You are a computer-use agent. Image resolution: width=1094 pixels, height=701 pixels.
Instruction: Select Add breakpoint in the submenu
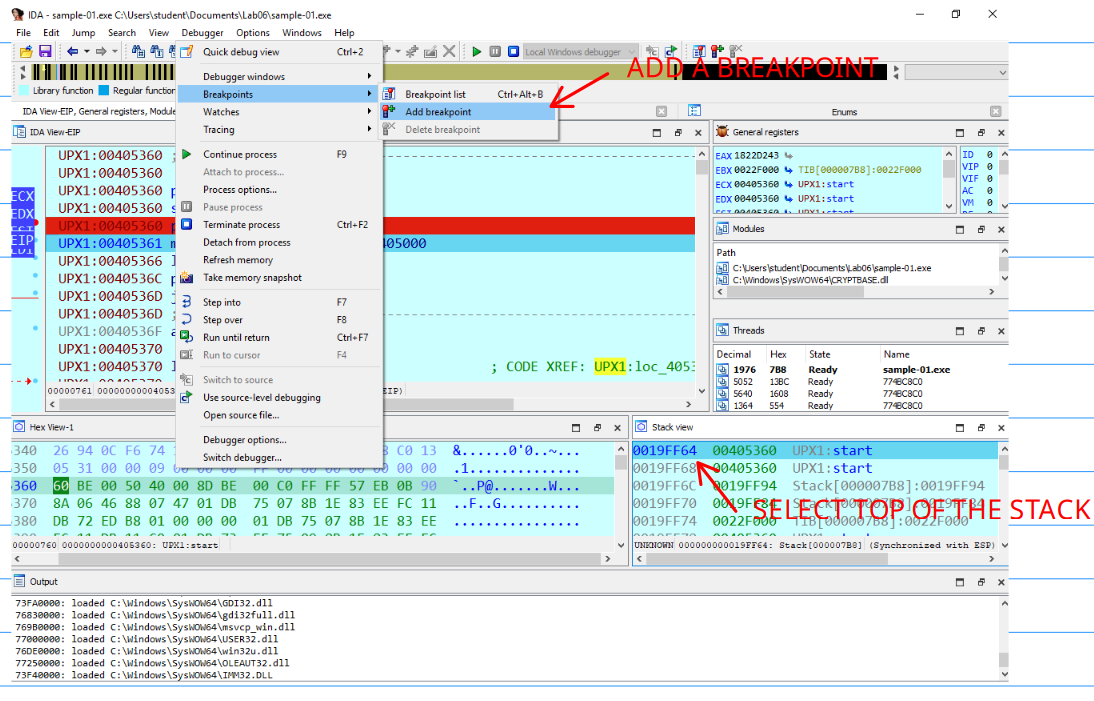pyautogui.click(x=469, y=112)
